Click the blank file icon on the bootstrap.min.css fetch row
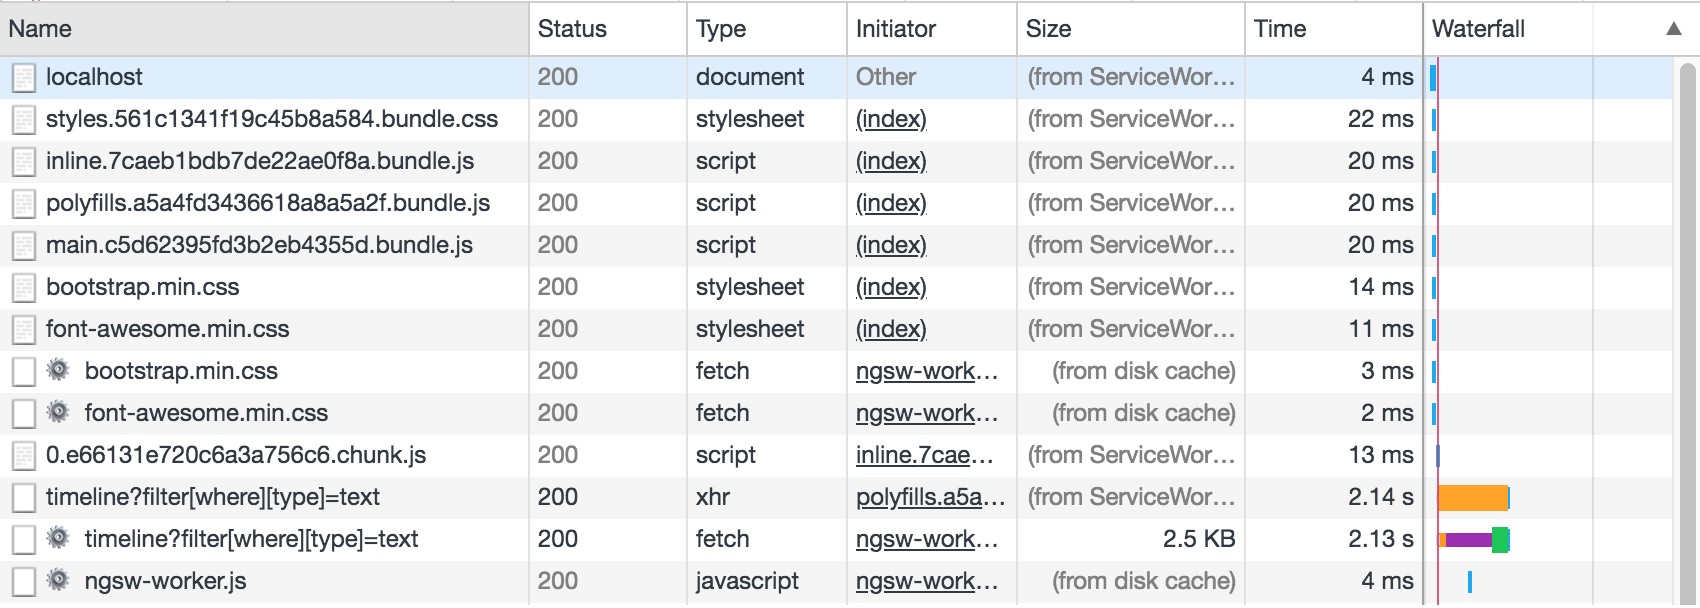The height and width of the screenshot is (608, 1700). coord(23,372)
